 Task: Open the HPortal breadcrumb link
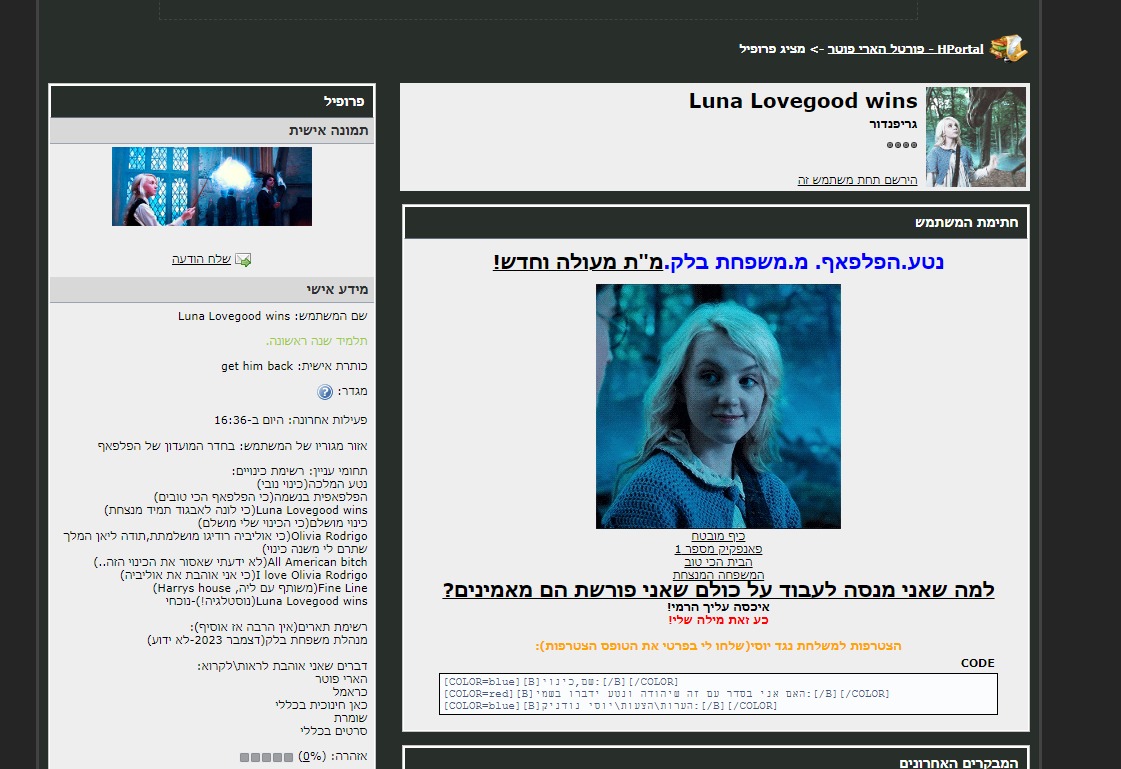point(905,49)
